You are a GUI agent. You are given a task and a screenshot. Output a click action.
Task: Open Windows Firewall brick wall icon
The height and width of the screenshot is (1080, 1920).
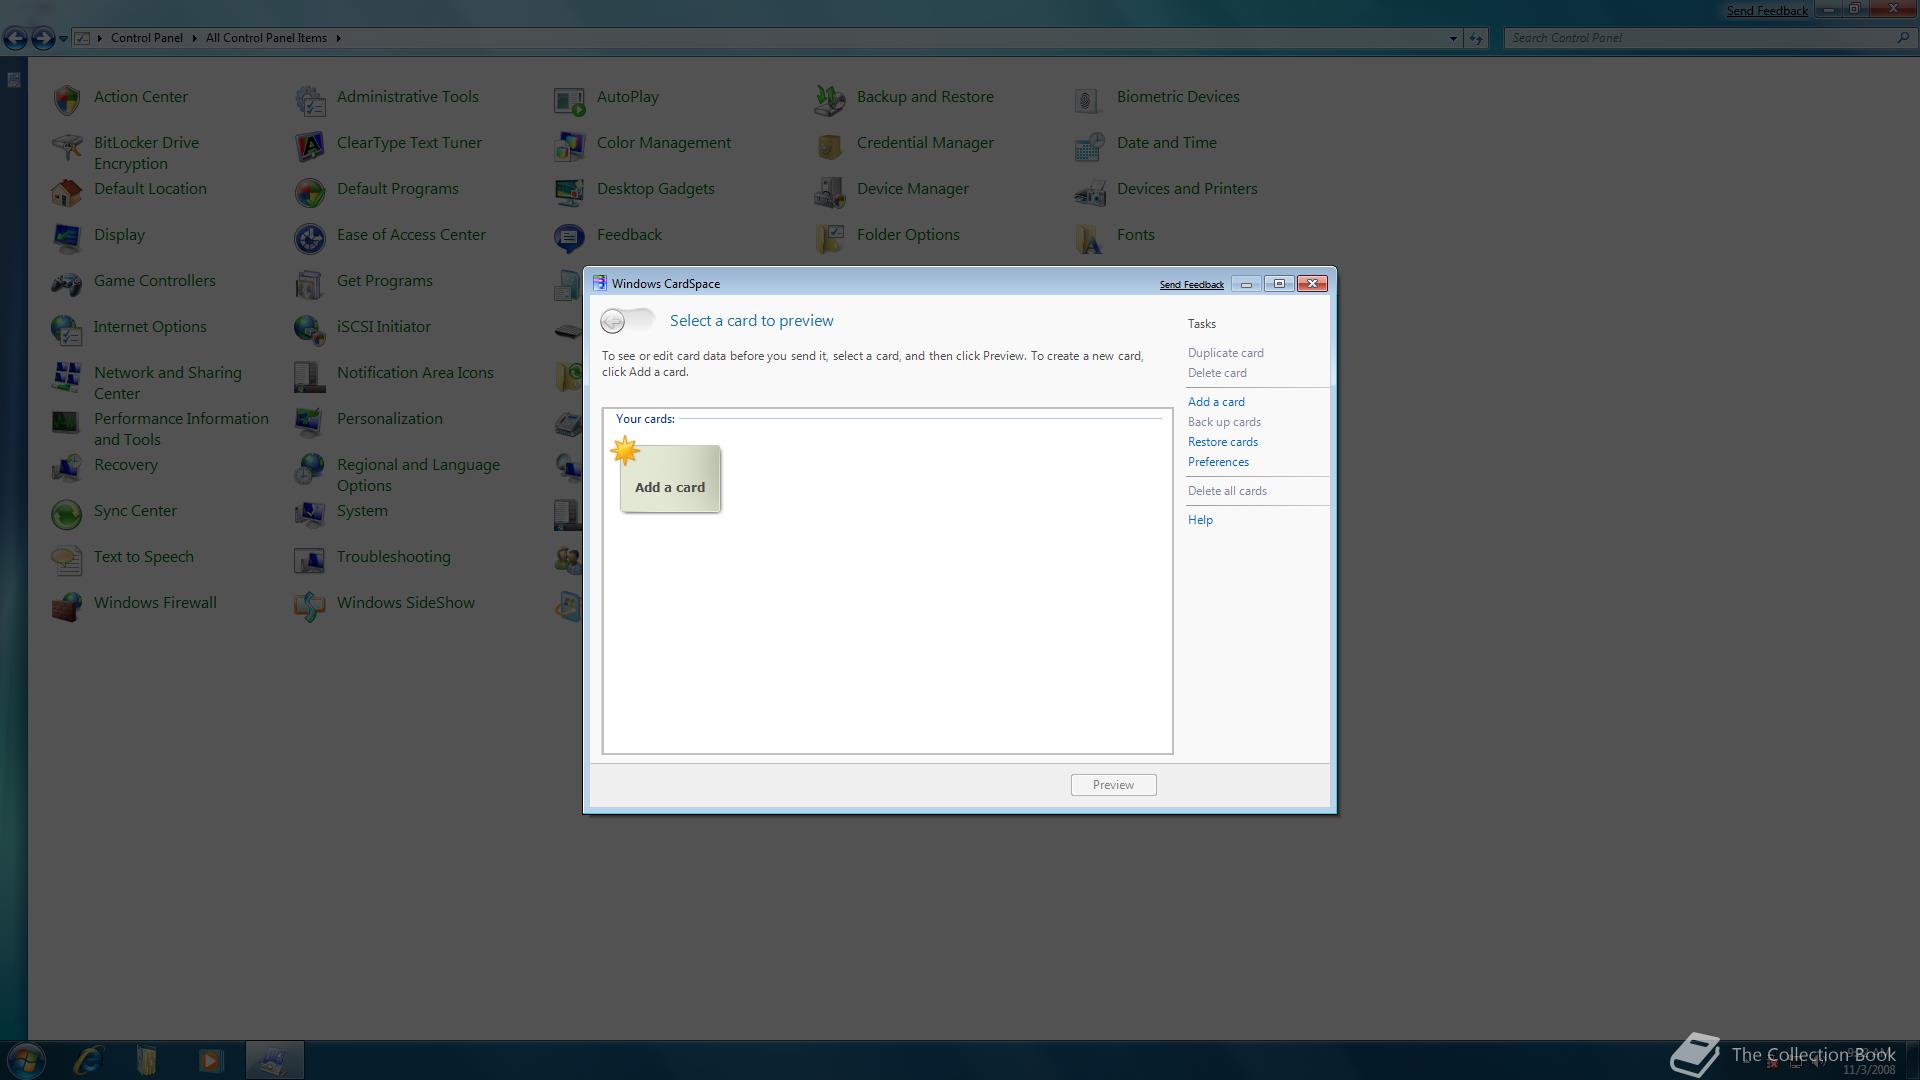[x=67, y=606]
